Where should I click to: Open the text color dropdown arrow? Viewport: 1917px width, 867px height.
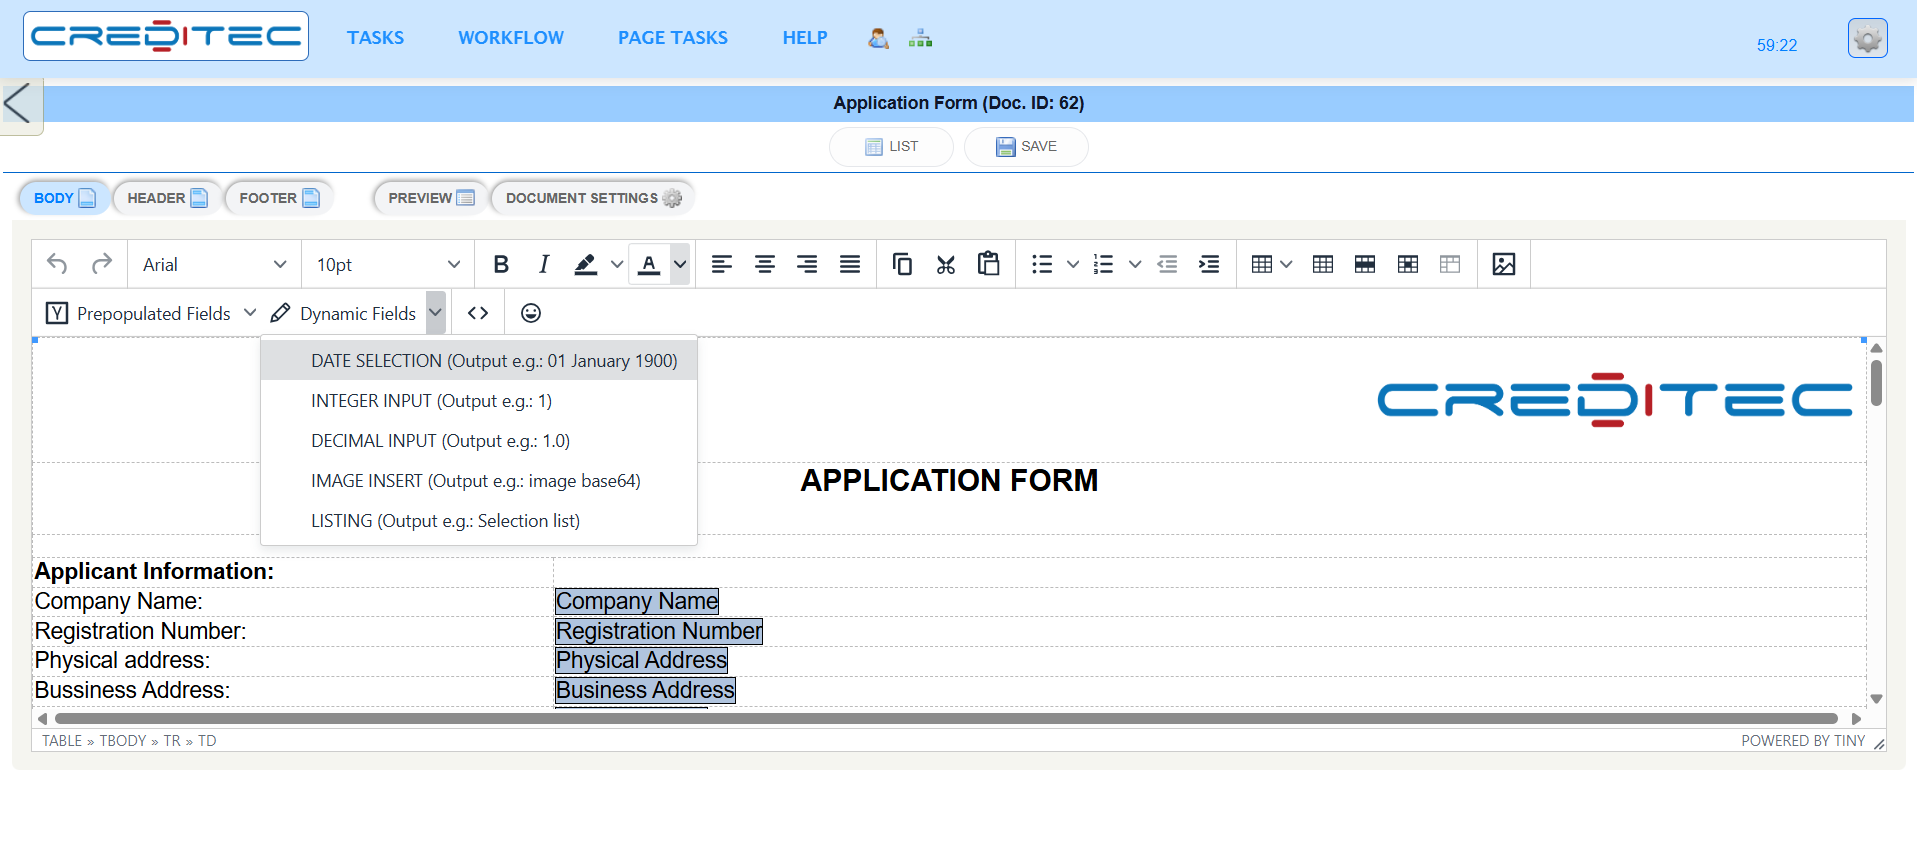(680, 264)
